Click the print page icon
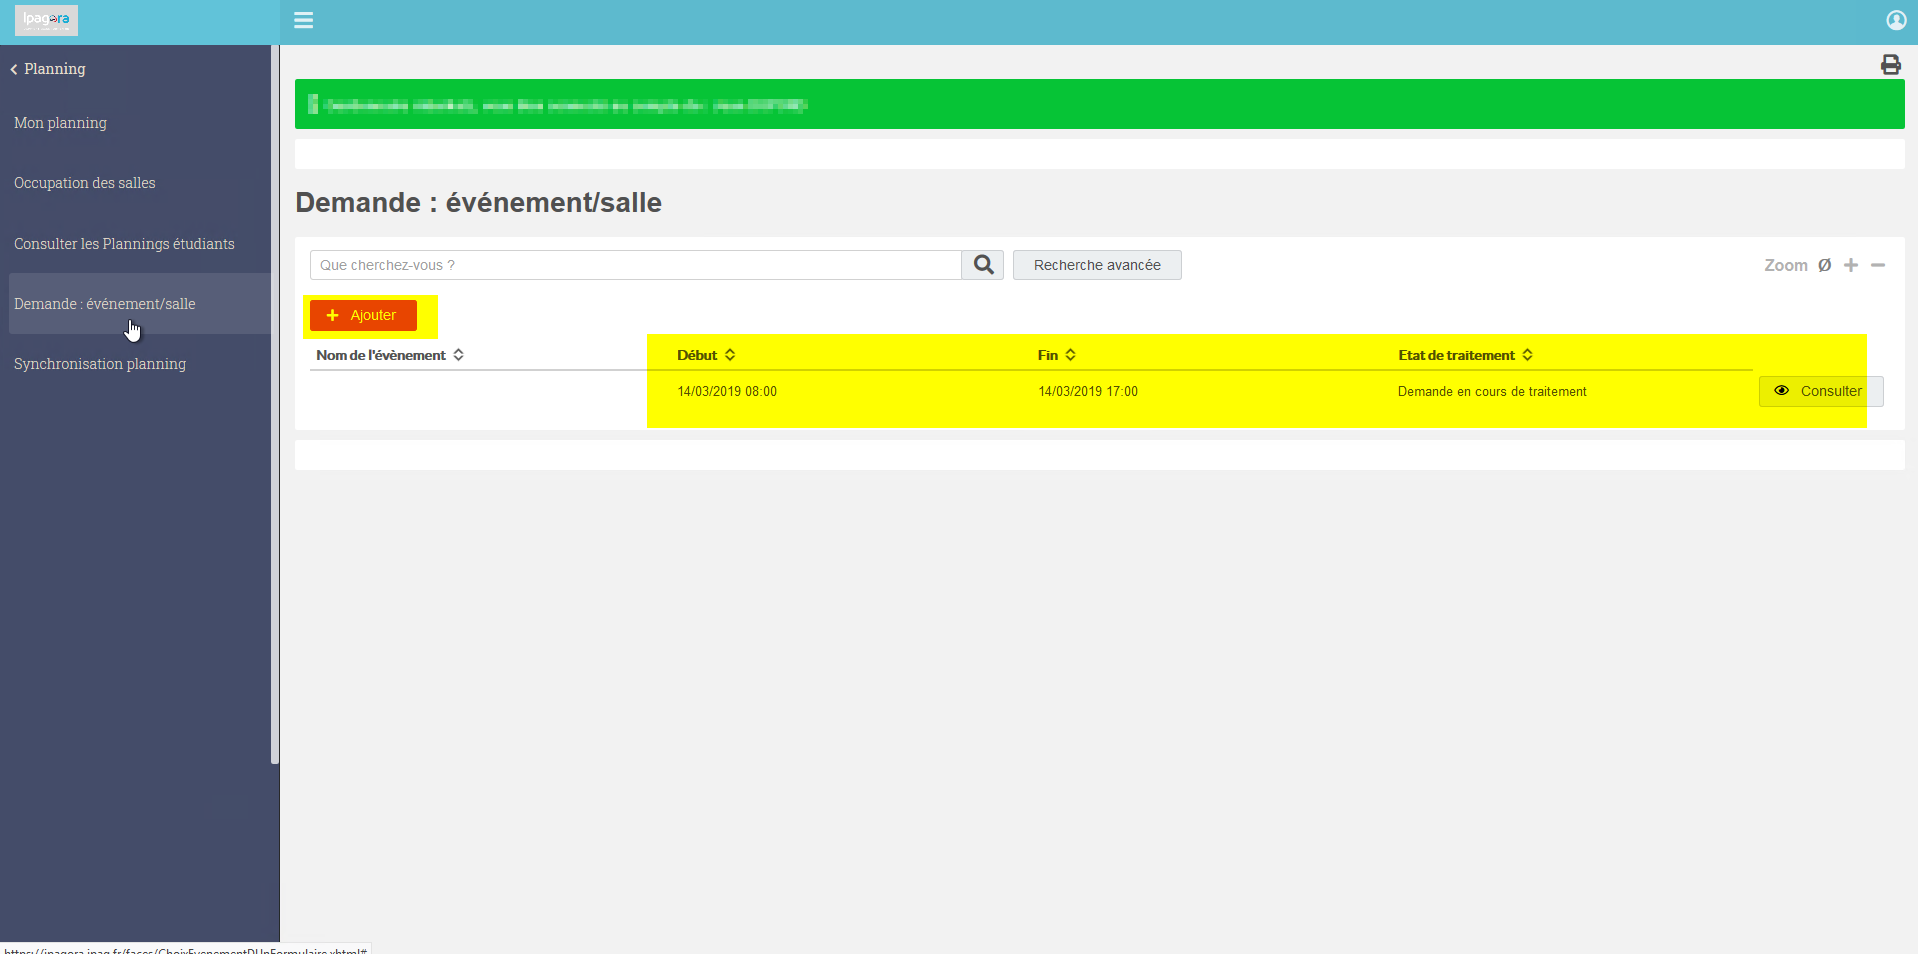This screenshot has width=1918, height=954. 1890,65
